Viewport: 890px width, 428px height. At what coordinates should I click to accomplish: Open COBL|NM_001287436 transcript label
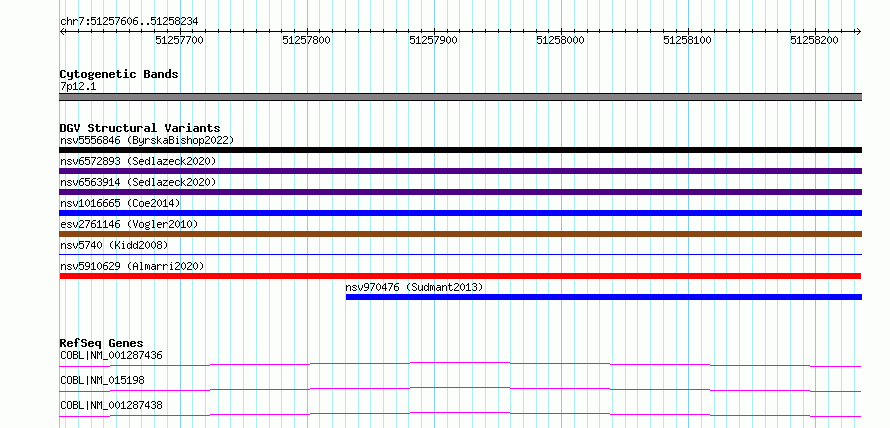111,356
